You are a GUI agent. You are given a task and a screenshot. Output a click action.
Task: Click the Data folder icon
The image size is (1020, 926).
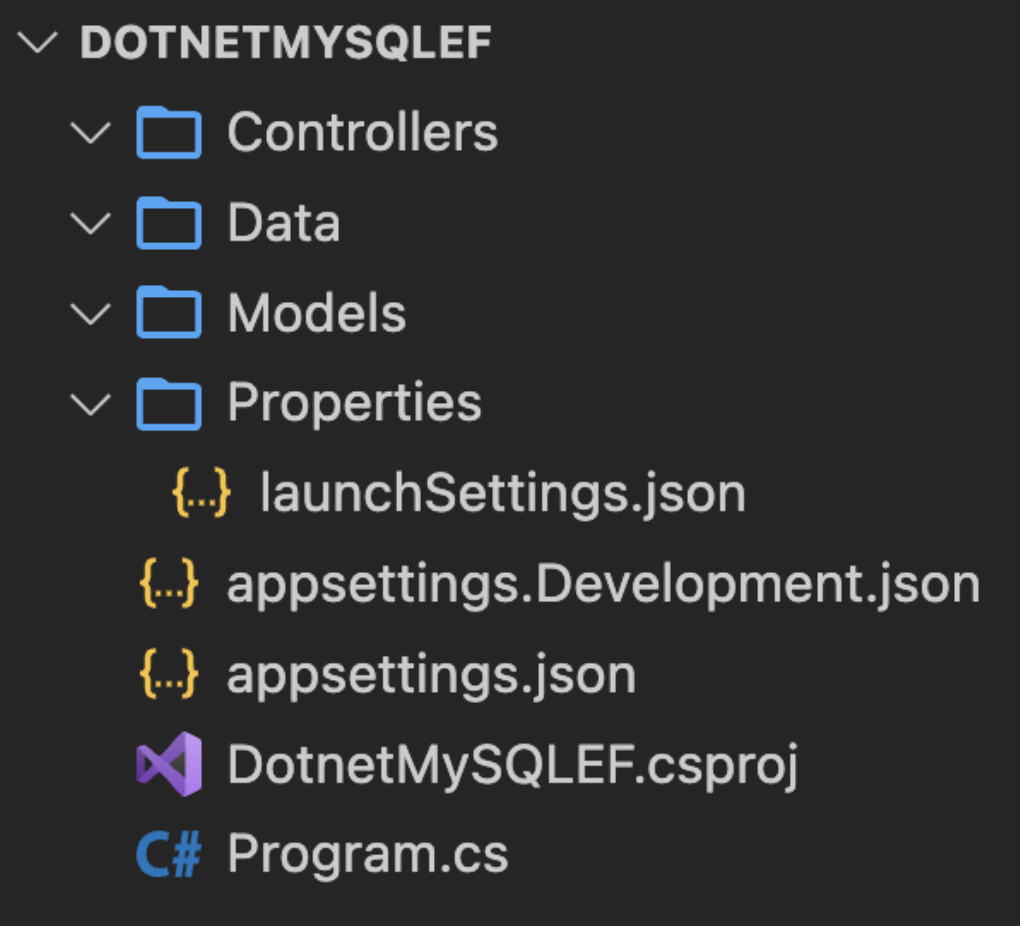pyautogui.click(x=169, y=223)
